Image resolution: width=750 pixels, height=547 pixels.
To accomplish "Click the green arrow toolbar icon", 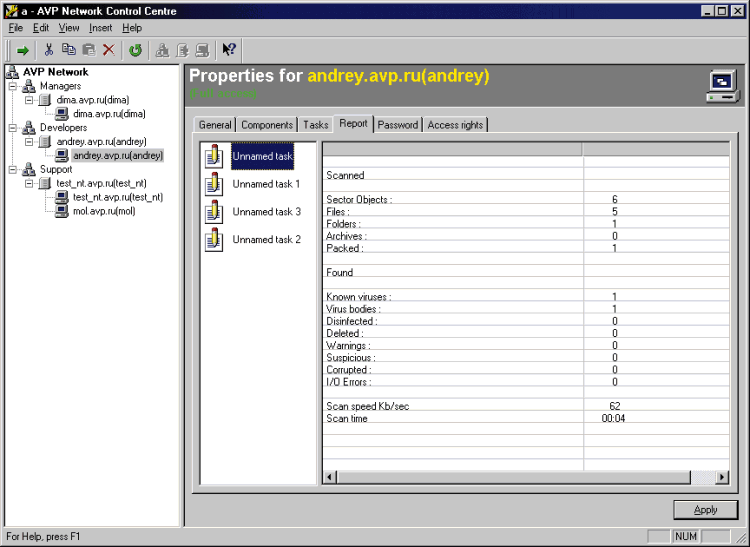I will [x=22, y=50].
